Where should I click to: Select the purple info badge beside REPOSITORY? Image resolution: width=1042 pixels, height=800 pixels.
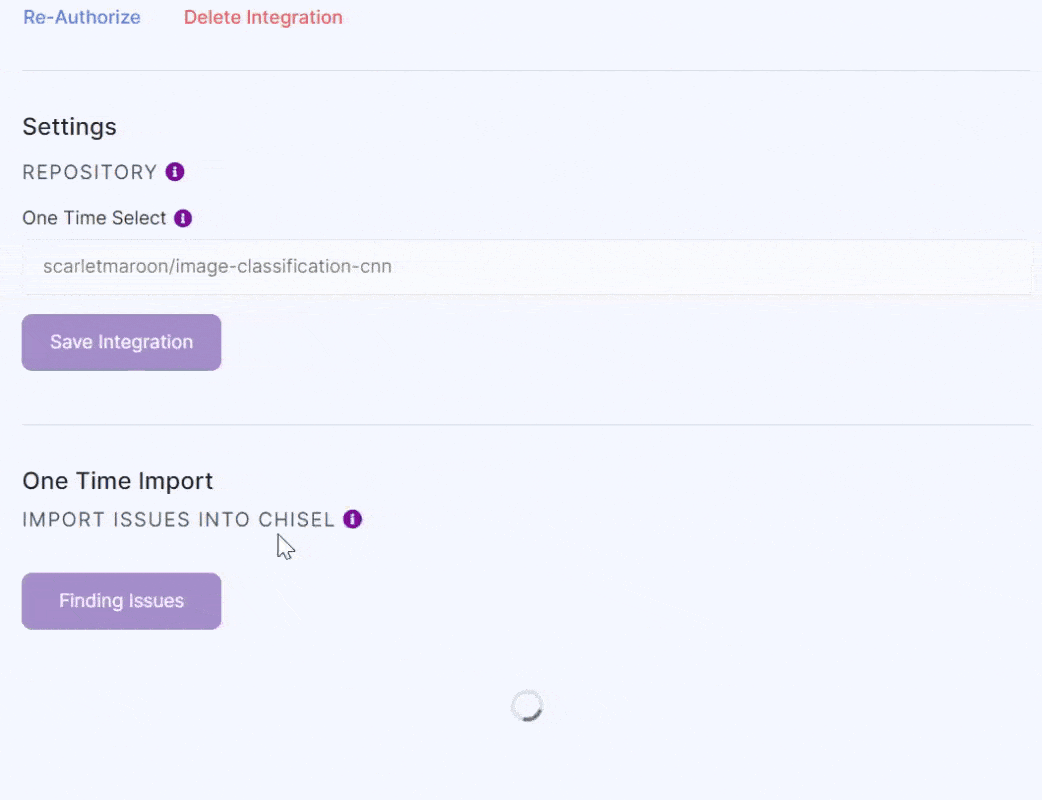coord(174,171)
